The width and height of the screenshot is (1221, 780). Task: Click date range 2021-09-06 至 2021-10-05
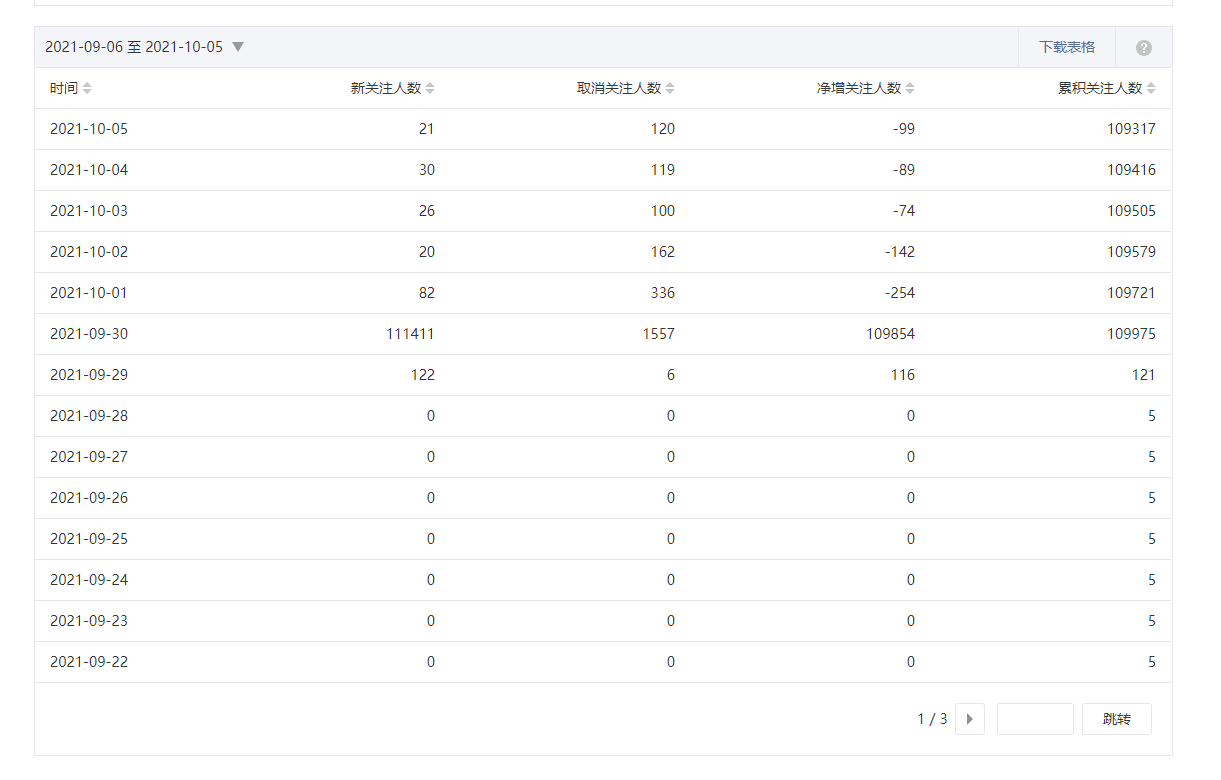tap(134, 47)
